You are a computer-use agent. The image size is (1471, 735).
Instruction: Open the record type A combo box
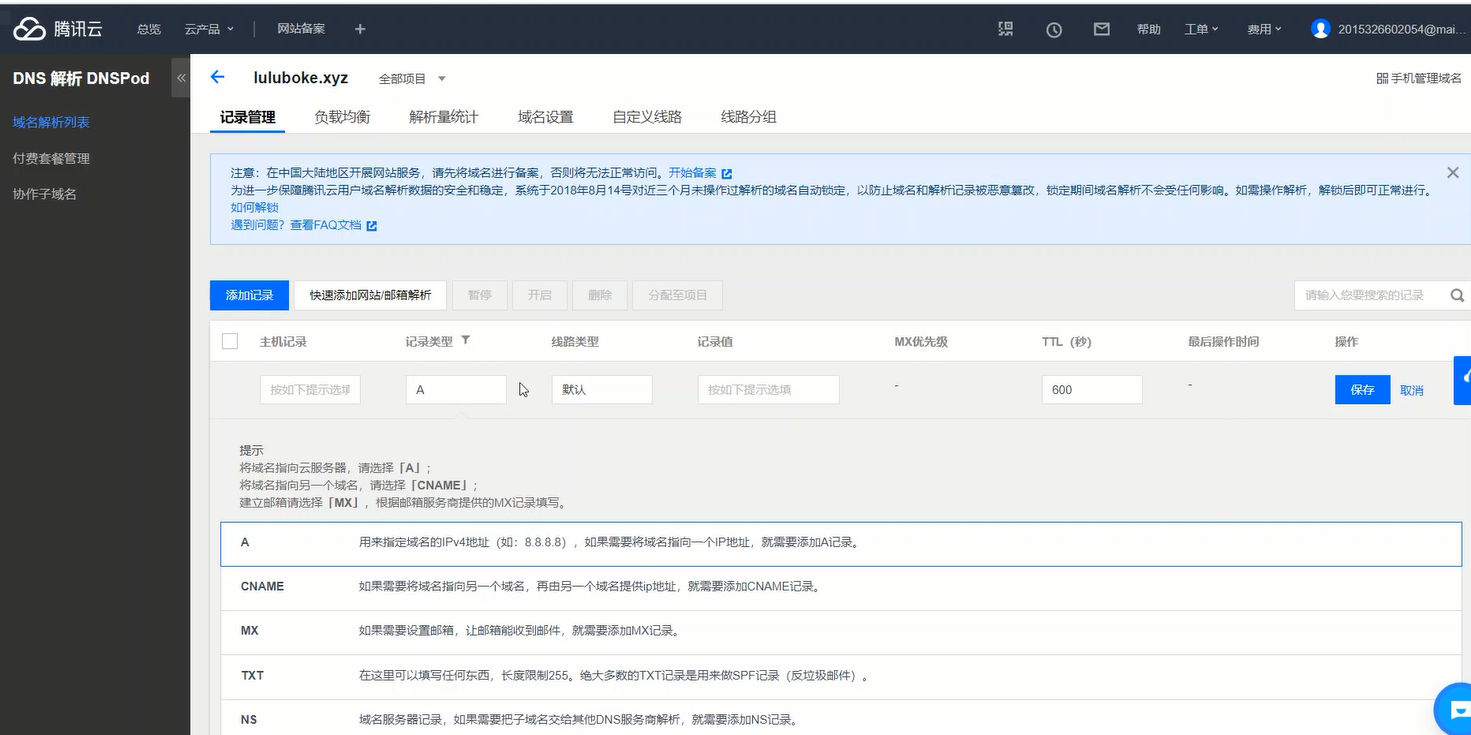point(456,389)
